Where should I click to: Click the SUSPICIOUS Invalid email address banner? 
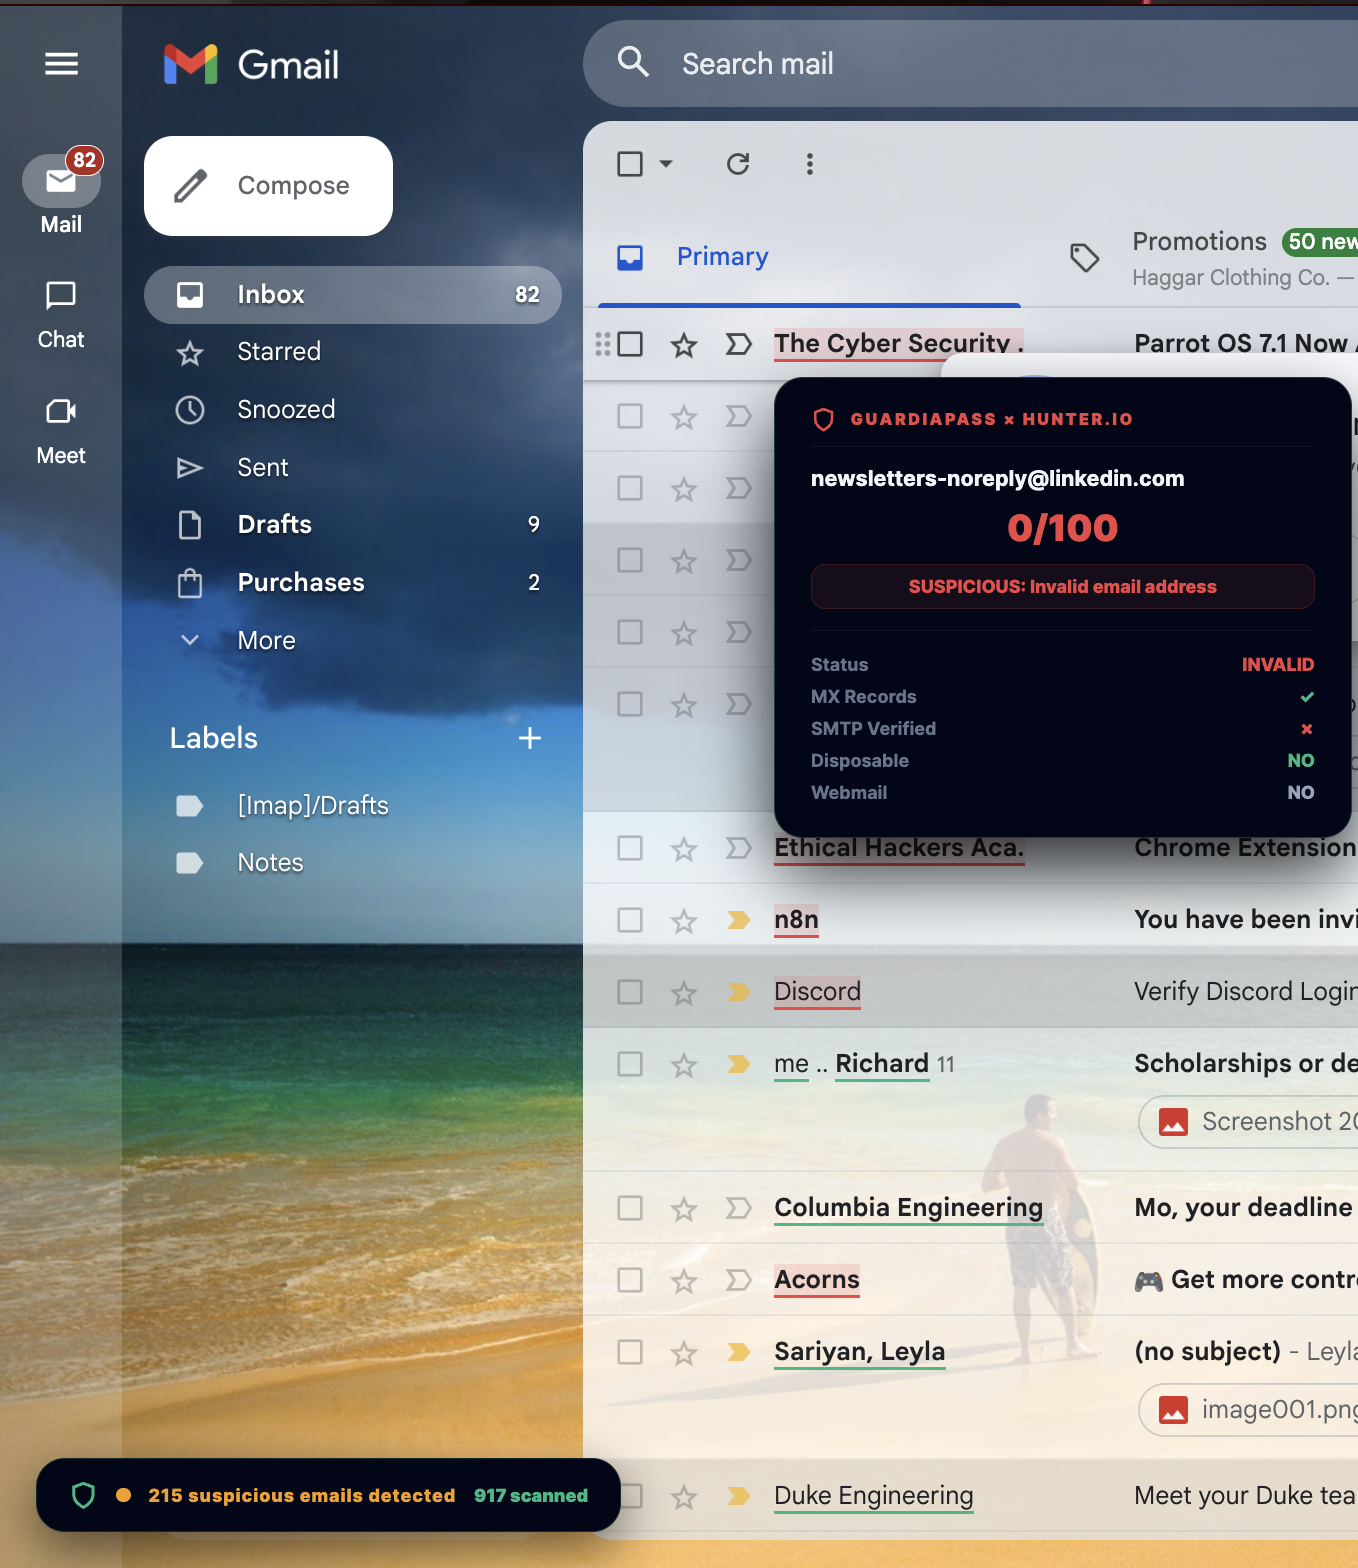[x=1062, y=587]
